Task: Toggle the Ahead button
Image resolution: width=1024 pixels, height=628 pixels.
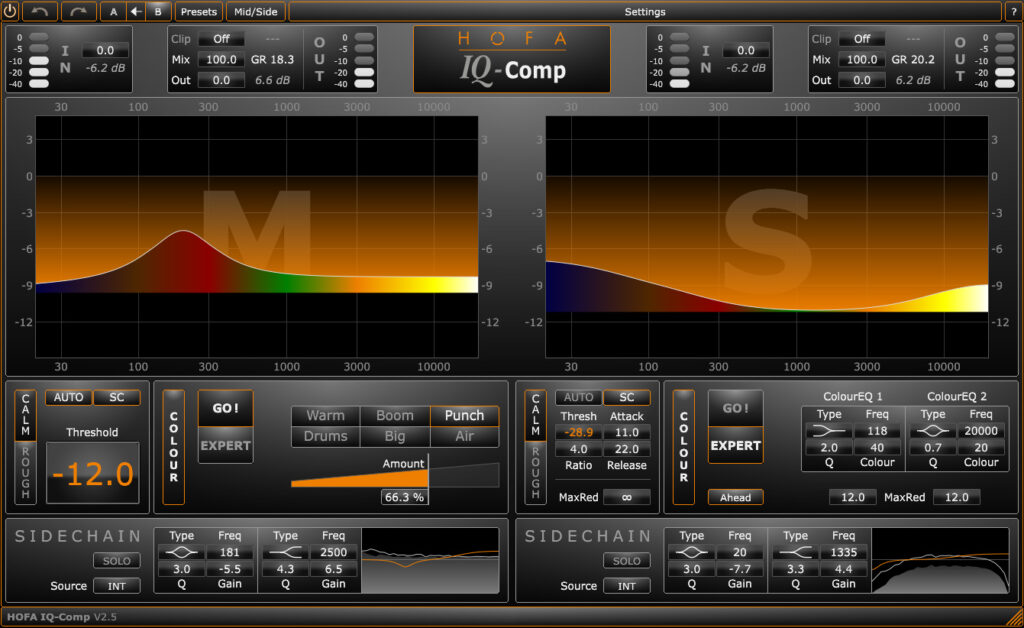Action: click(735, 497)
